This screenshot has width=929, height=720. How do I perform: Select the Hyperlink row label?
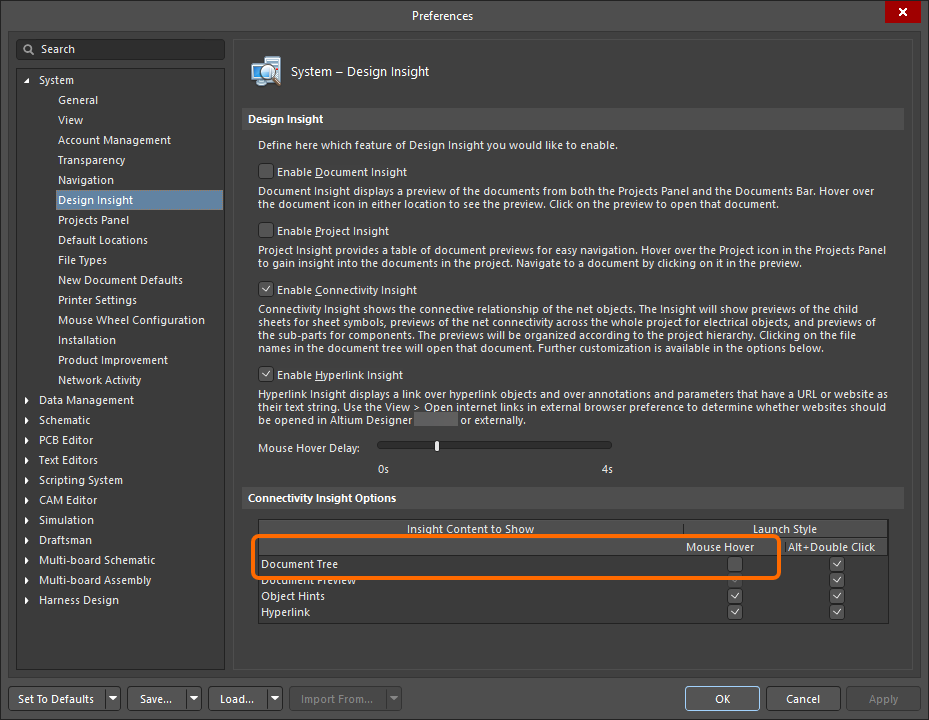tap(286, 612)
